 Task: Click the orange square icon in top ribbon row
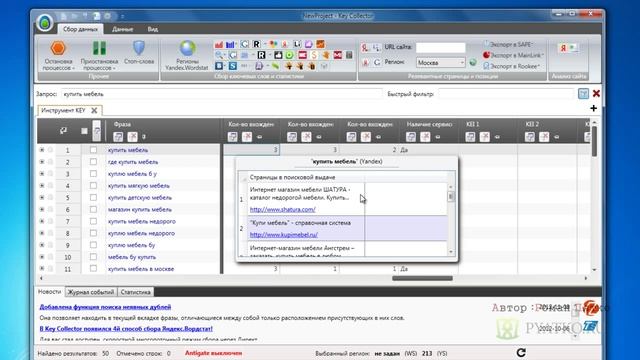point(320,44)
